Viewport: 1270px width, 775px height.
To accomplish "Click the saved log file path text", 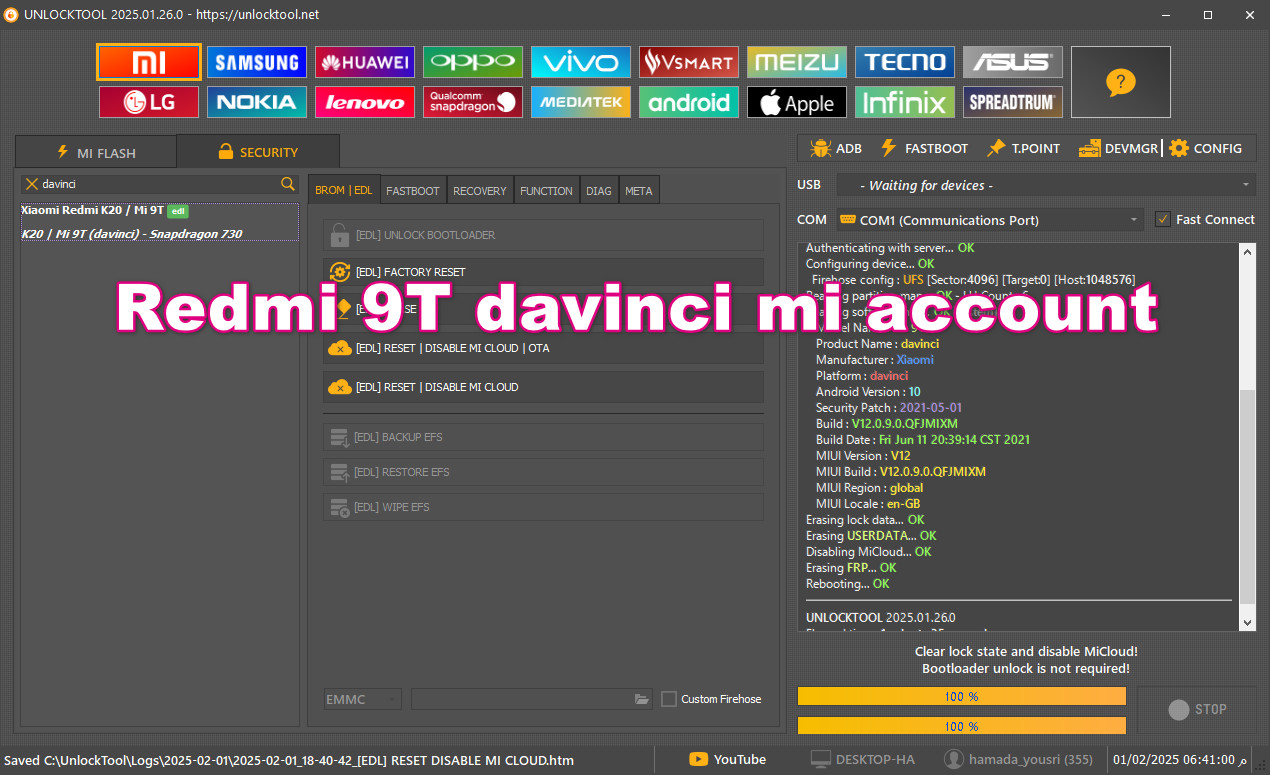I will pos(288,760).
